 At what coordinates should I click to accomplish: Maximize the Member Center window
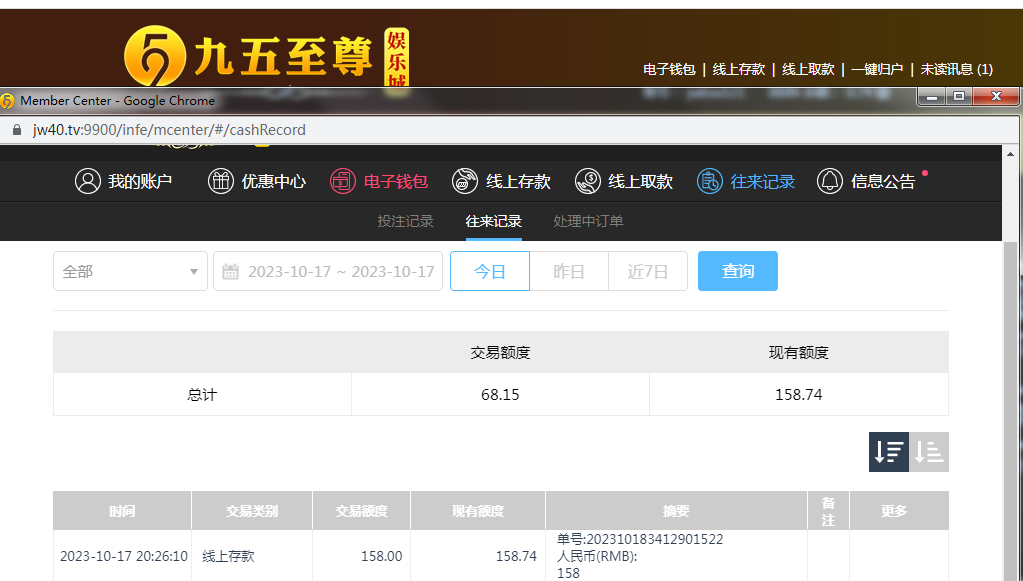pyautogui.click(x=958, y=97)
